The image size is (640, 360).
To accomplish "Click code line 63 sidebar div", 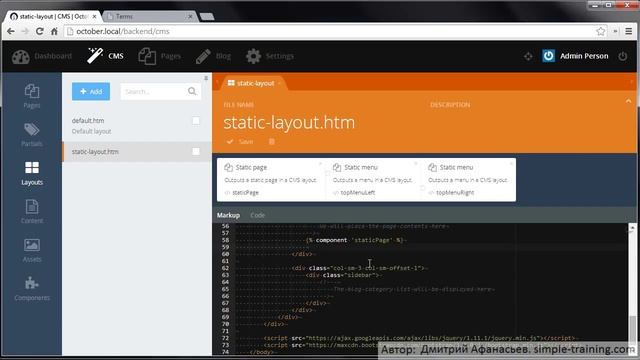I will (344, 275).
